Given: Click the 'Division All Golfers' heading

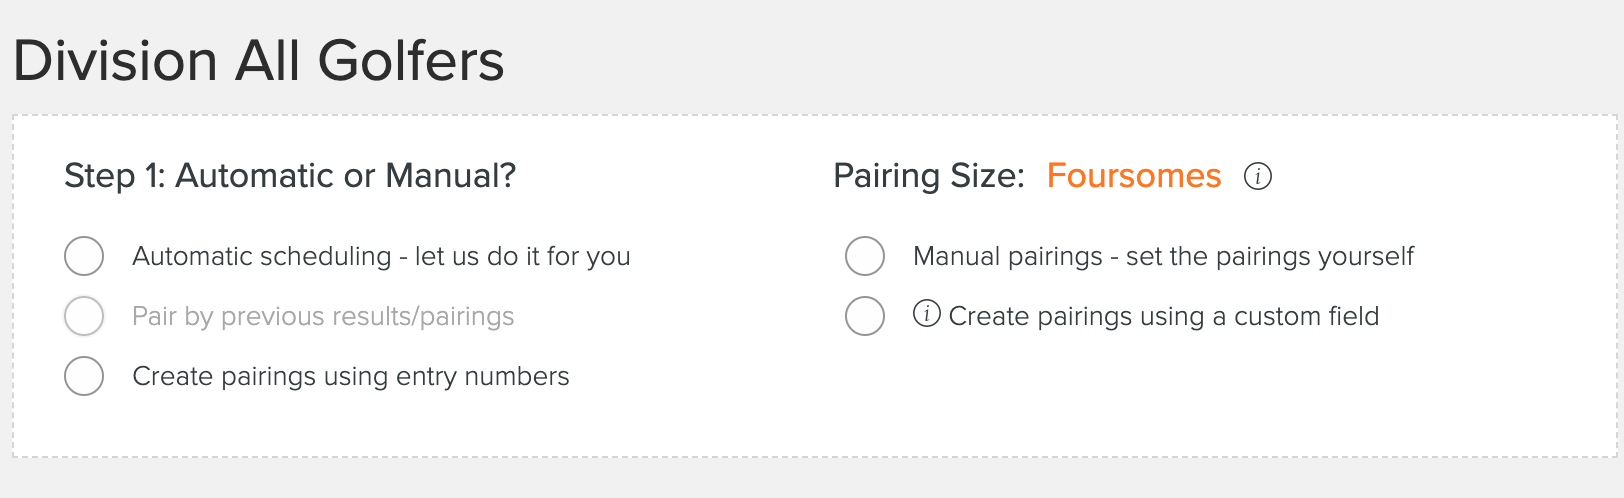Looking at the screenshot, I should pos(258,61).
